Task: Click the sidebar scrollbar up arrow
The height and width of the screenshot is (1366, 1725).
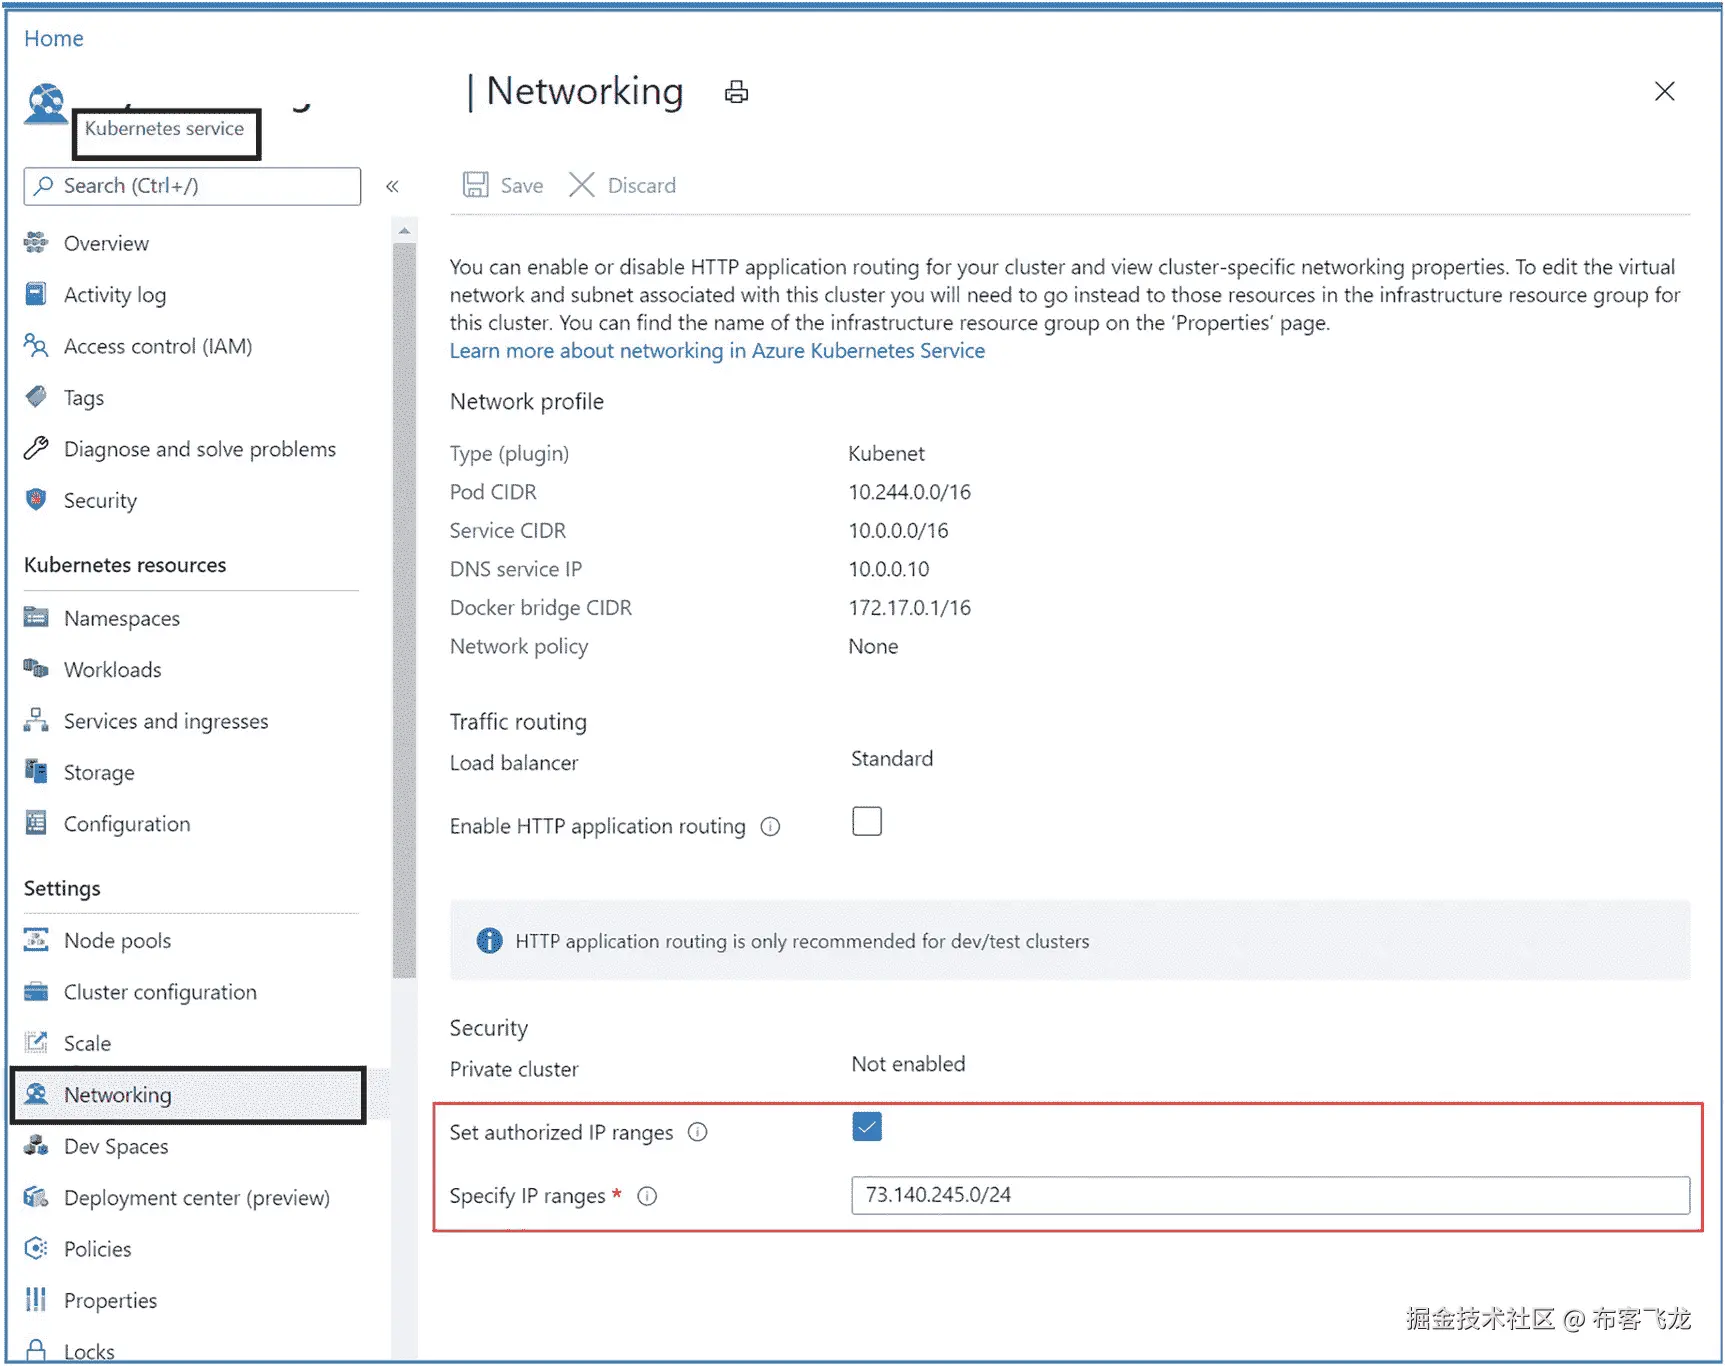Action: pyautogui.click(x=404, y=231)
